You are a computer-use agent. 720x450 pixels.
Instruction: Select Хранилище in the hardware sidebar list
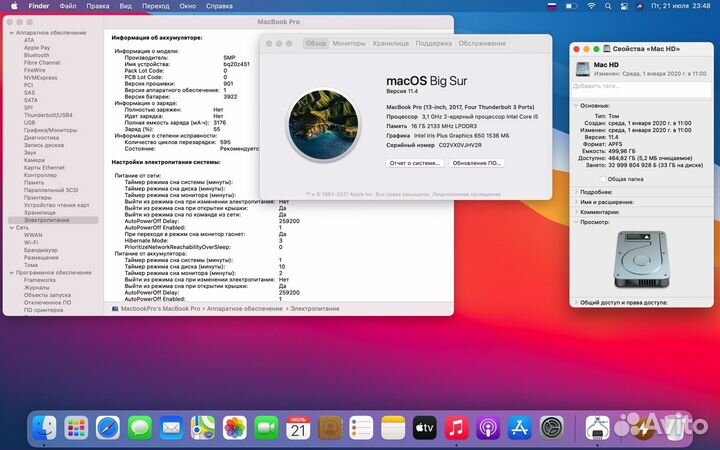pos(39,213)
